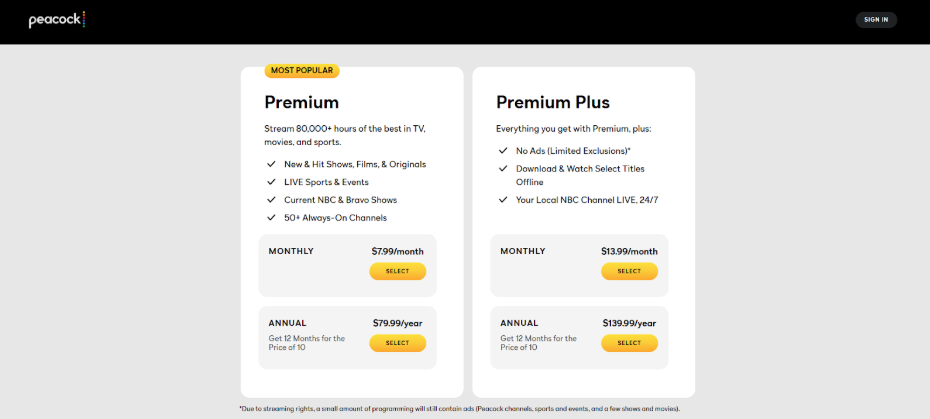The height and width of the screenshot is (419, 930).
Task: Click the Peacock logo
Action: coord(57,20)
